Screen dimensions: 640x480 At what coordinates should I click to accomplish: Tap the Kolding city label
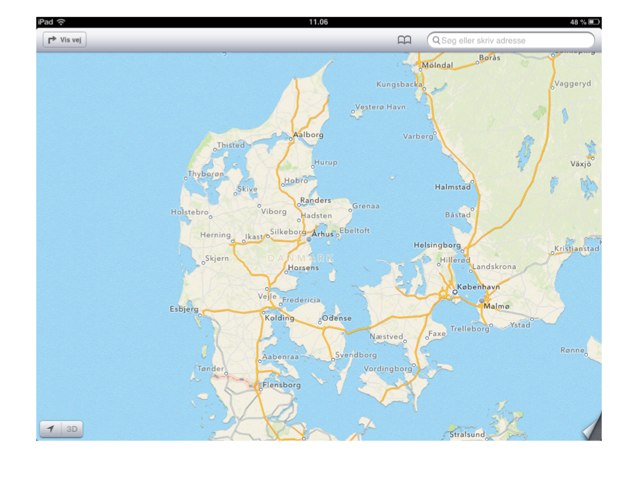tap(279, 318)
